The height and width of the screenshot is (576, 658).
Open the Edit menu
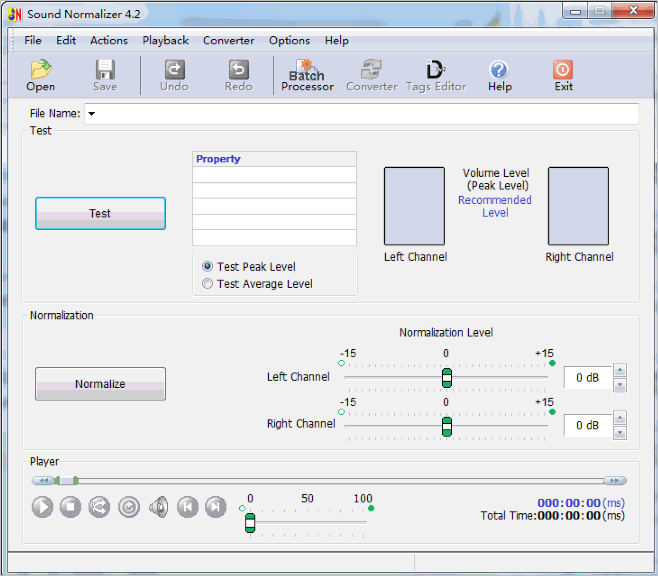(66, 40)
